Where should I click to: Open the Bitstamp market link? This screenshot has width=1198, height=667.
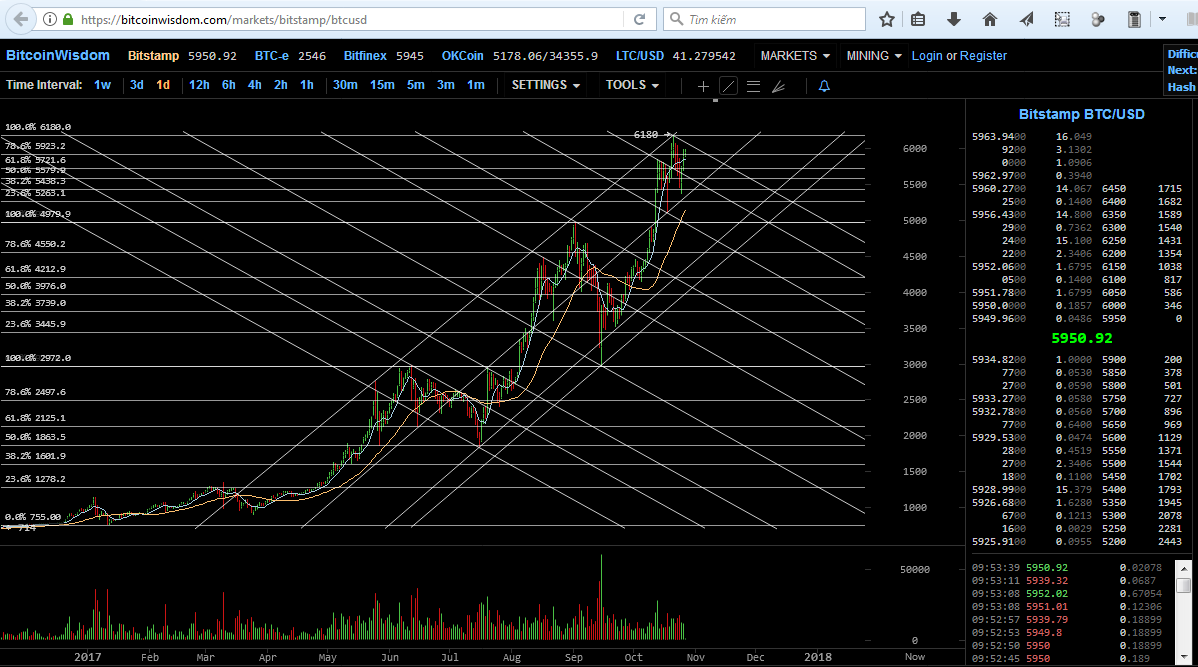tap(154, 56)
